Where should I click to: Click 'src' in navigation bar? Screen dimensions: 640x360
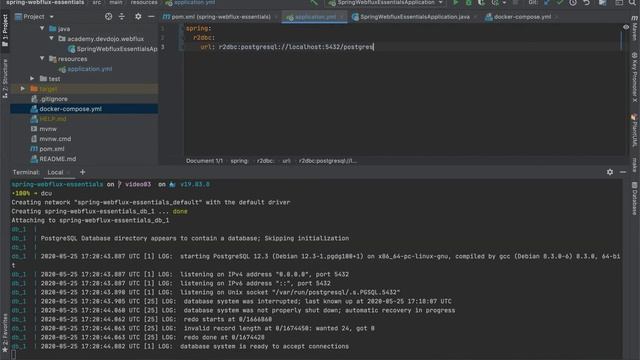tap(97, 2)
